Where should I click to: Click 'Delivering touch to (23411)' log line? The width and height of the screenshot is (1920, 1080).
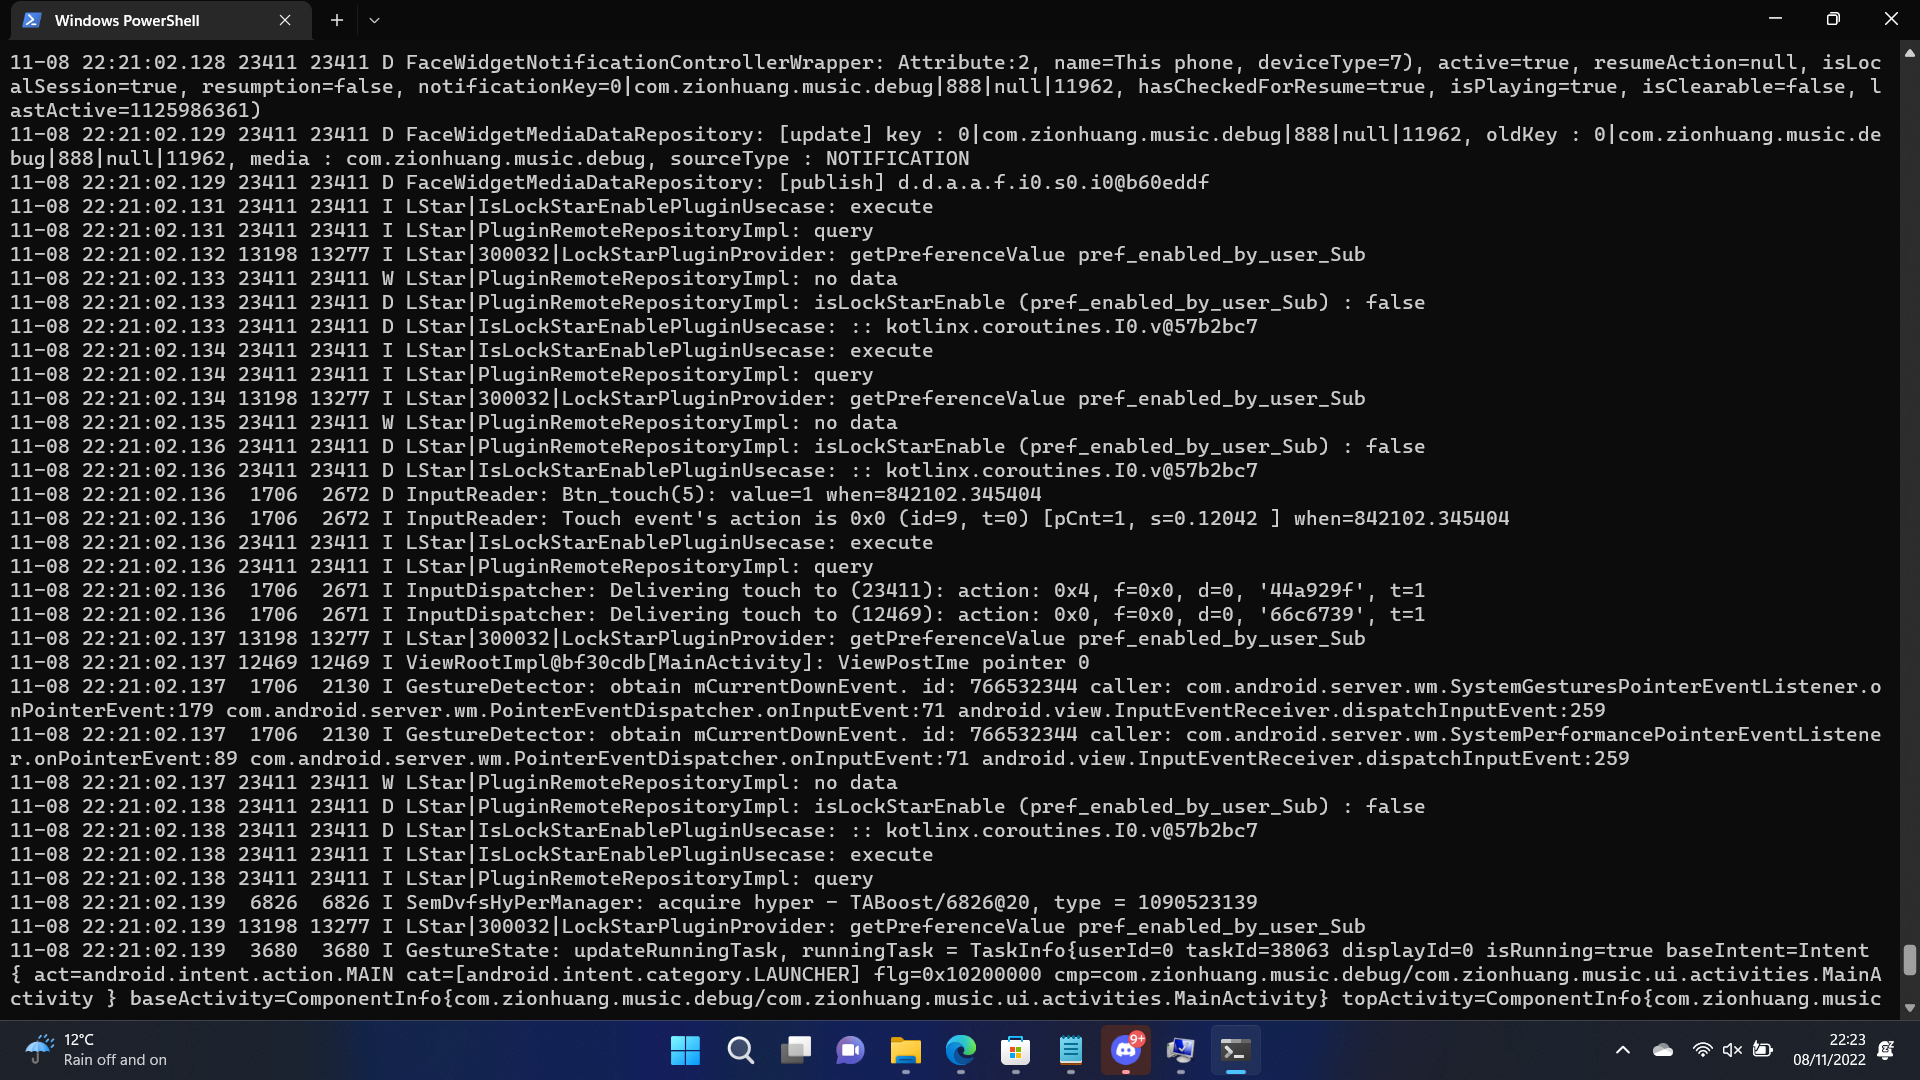(717, 590)
